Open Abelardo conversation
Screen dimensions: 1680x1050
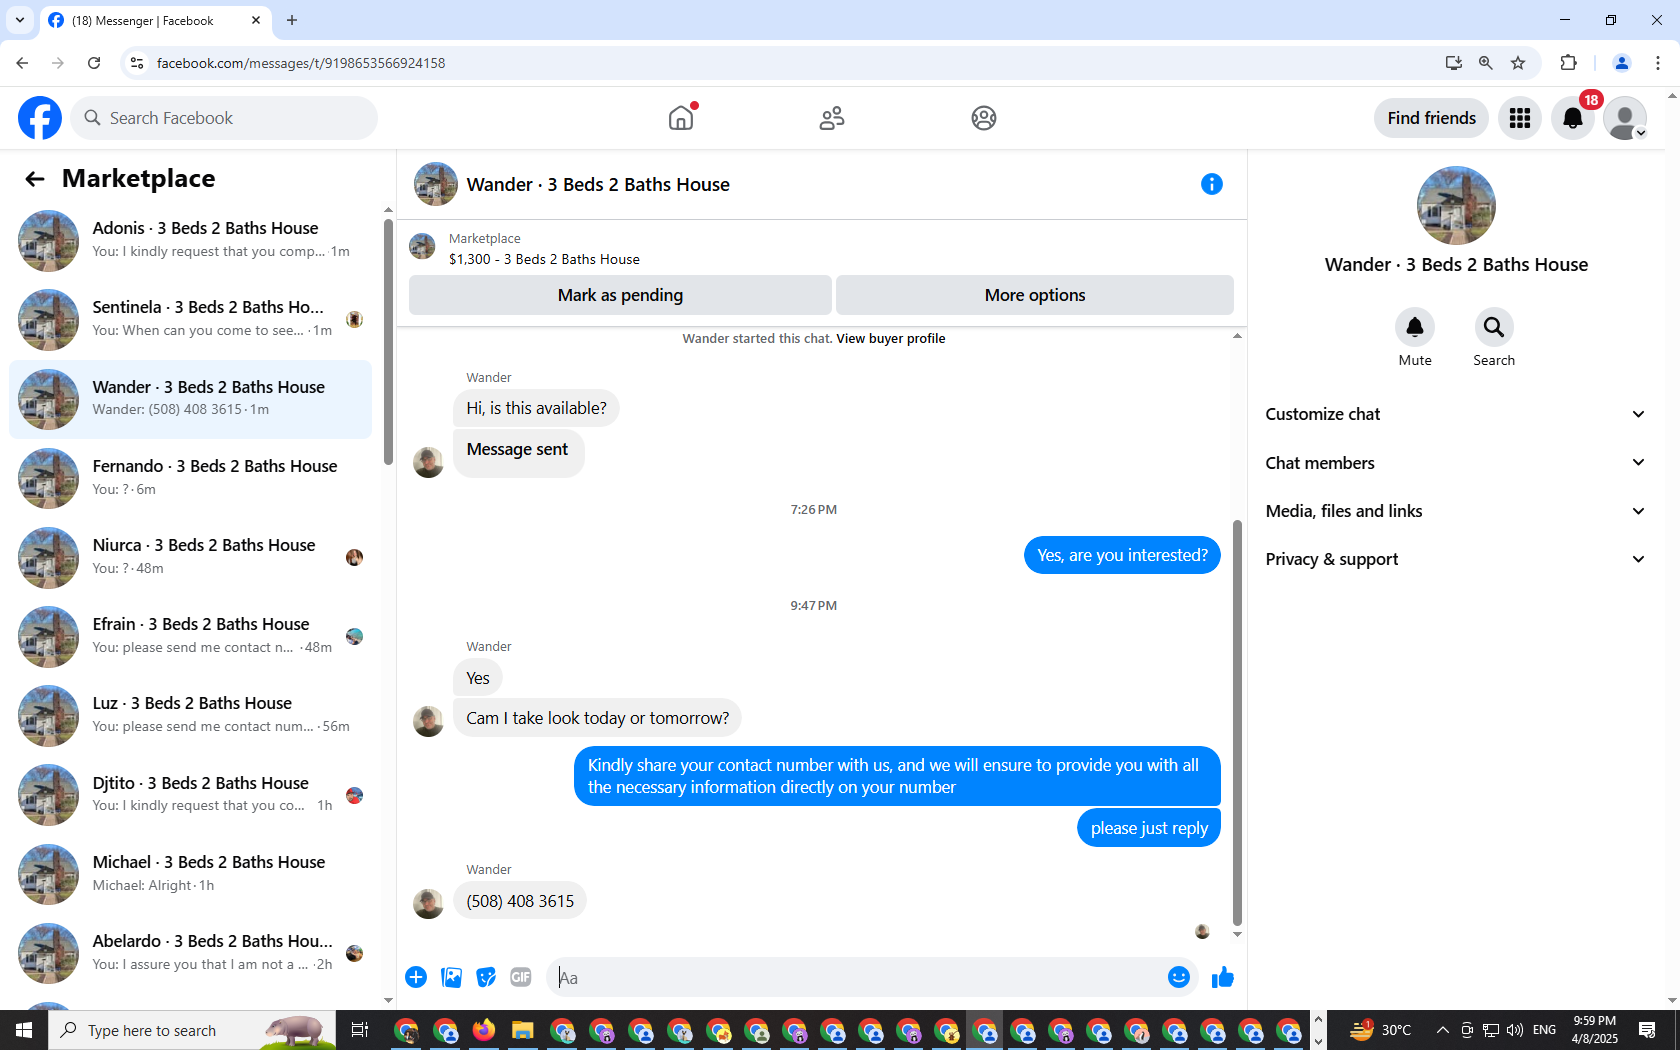tap(190, 952)
